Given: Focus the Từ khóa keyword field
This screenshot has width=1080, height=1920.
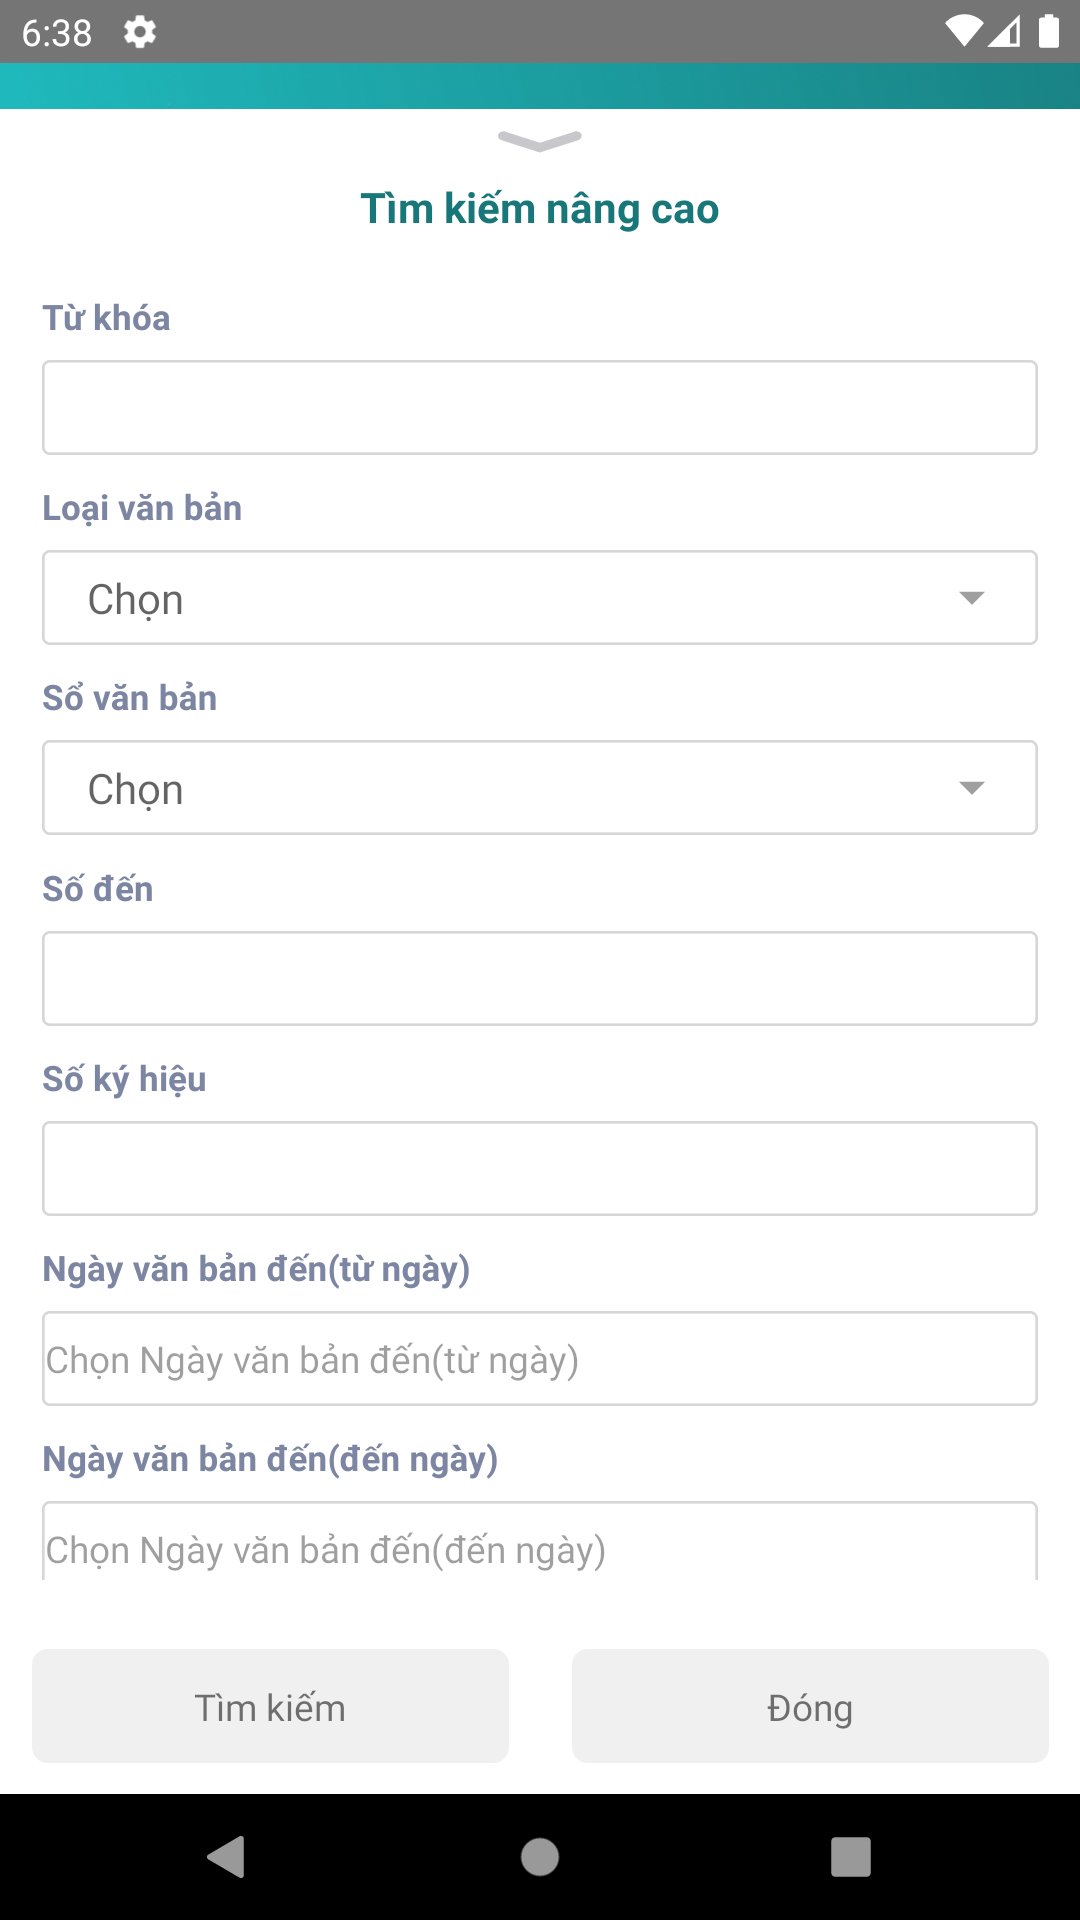Looking at the screenshot, I should click(540, 407).
